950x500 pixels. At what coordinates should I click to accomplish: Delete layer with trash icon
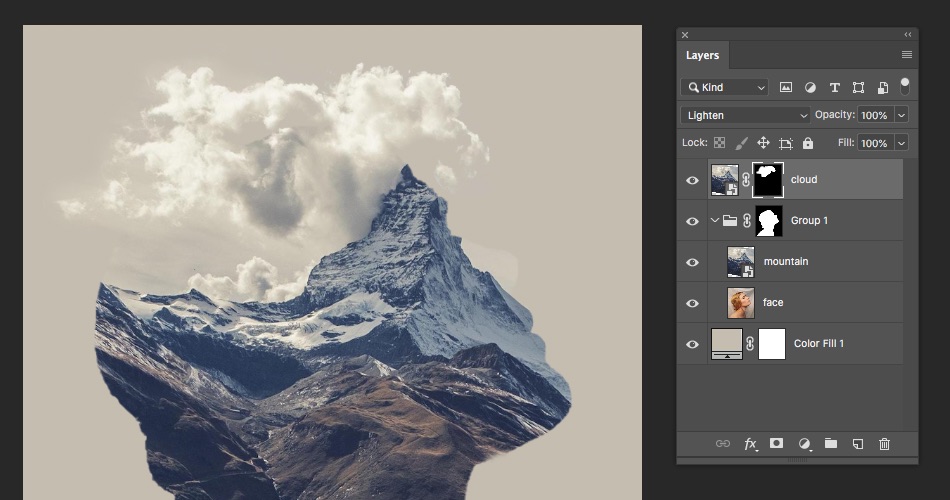884,444
